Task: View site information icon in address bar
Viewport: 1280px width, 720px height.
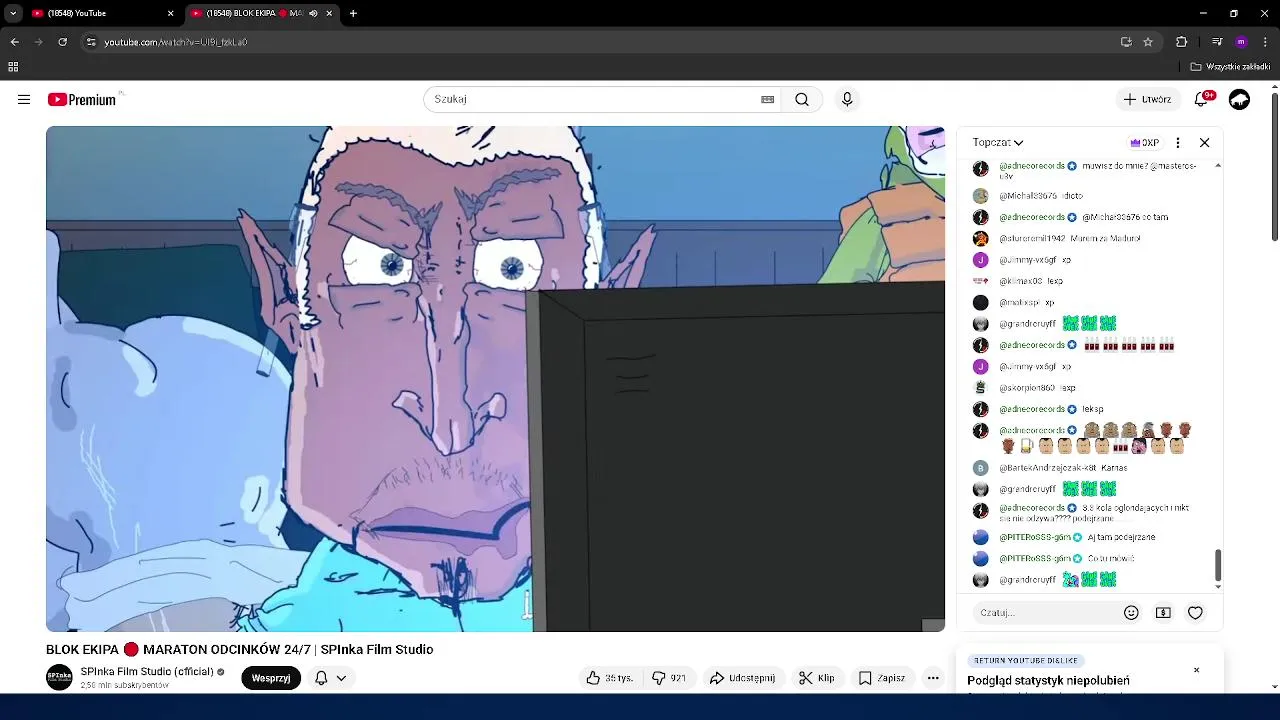Action: point(91,42)
